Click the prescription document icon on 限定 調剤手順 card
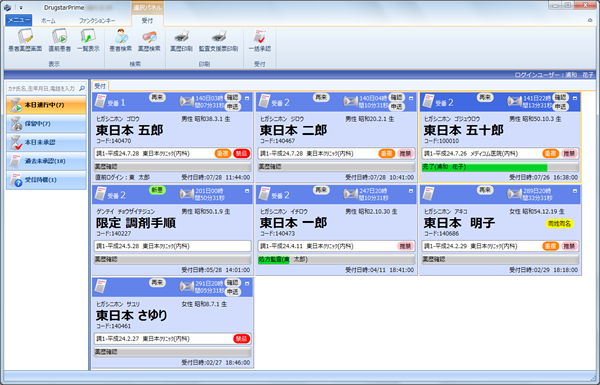Screen dimensions: 600x385 101,194
